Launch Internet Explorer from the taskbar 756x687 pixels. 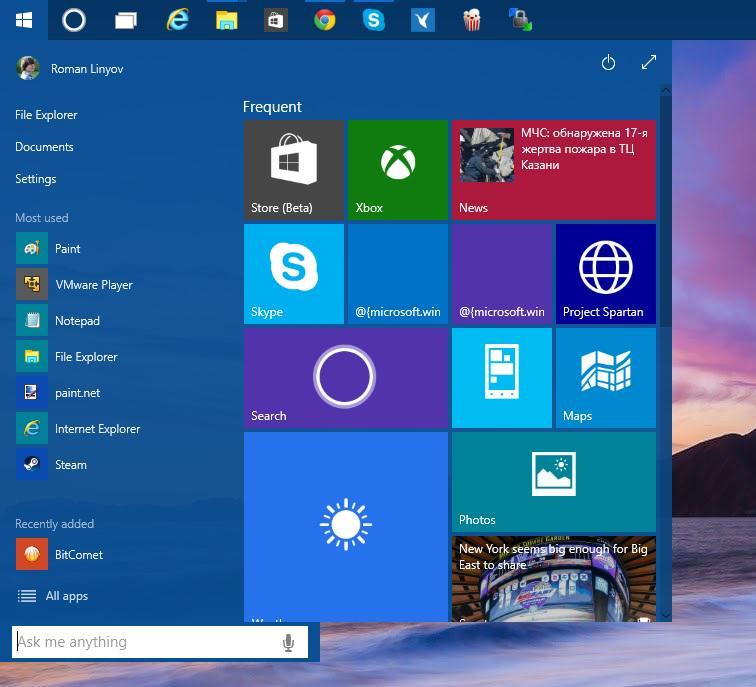(178, 20)
